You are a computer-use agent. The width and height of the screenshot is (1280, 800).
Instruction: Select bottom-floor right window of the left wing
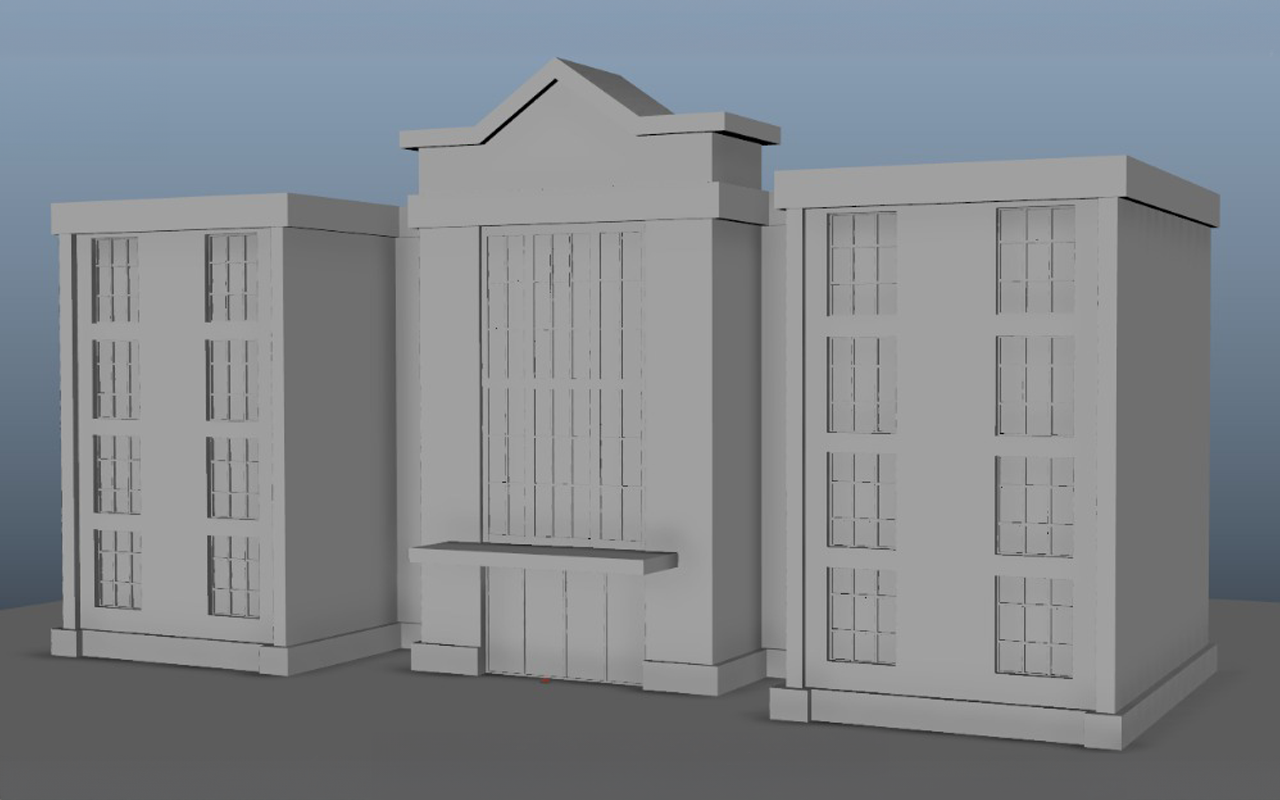(234, 576)
